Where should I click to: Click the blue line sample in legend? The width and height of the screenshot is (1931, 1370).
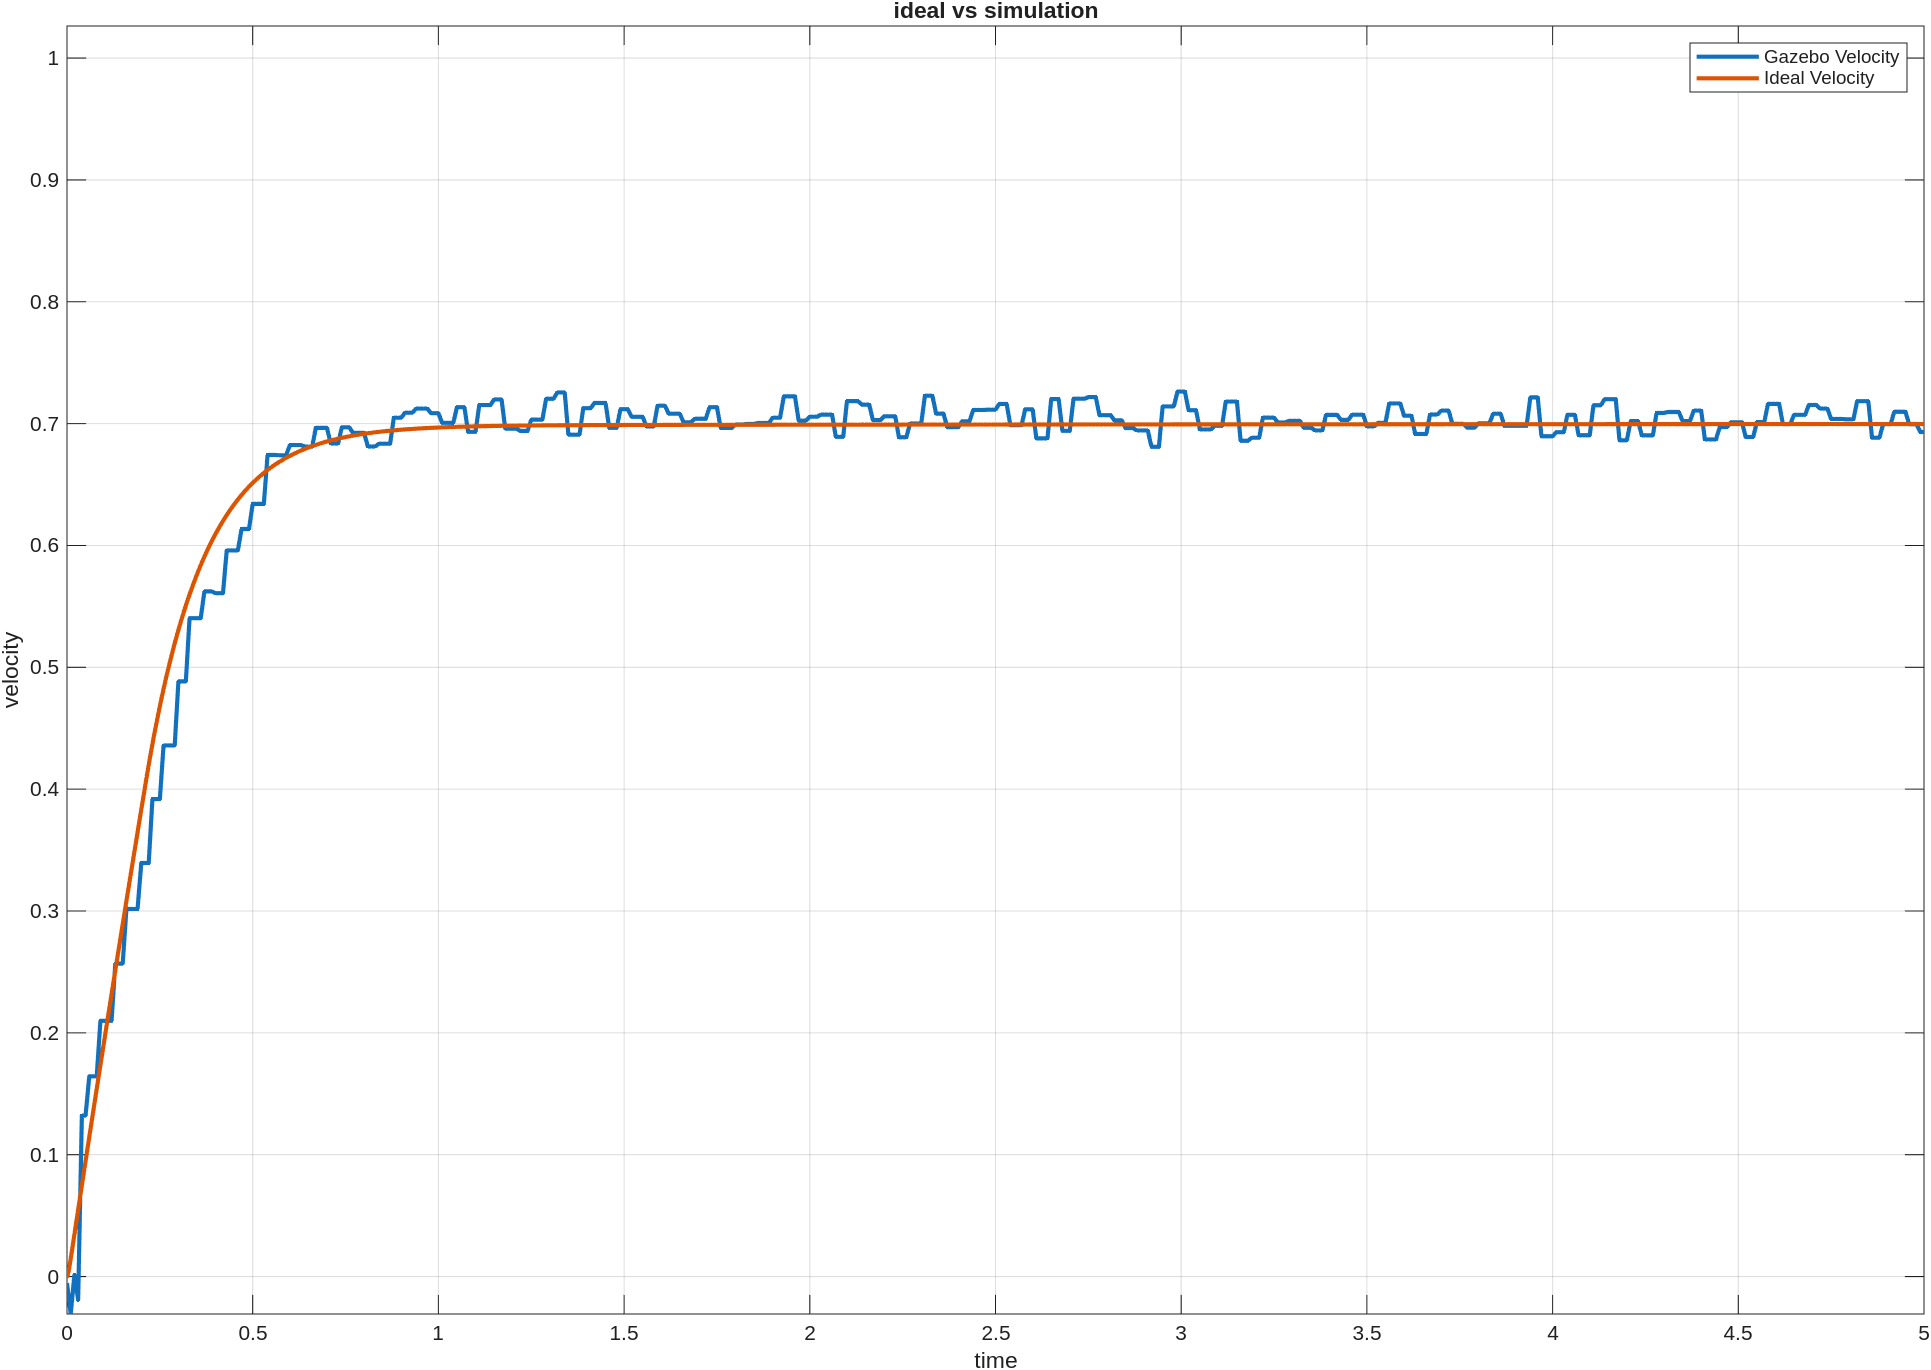pos(1727,57)
